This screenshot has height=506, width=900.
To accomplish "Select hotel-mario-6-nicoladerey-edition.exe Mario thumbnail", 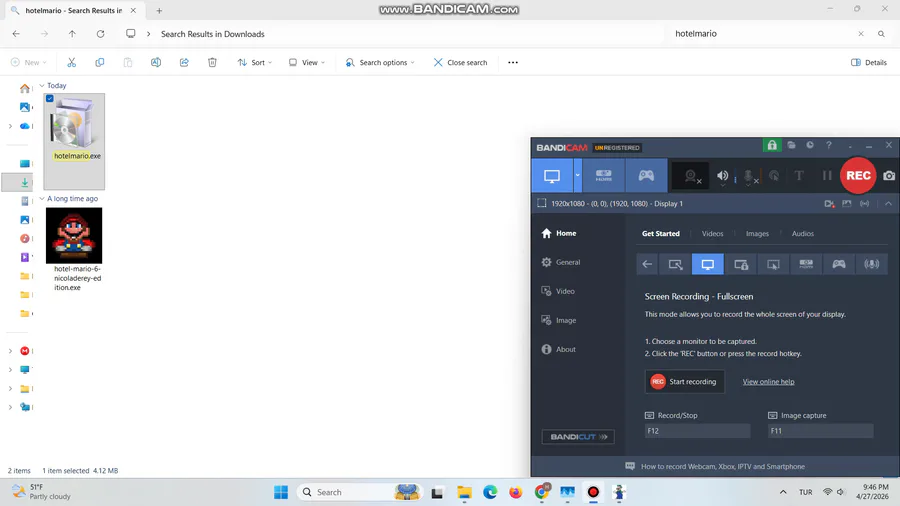I will [x=74, y=235].
